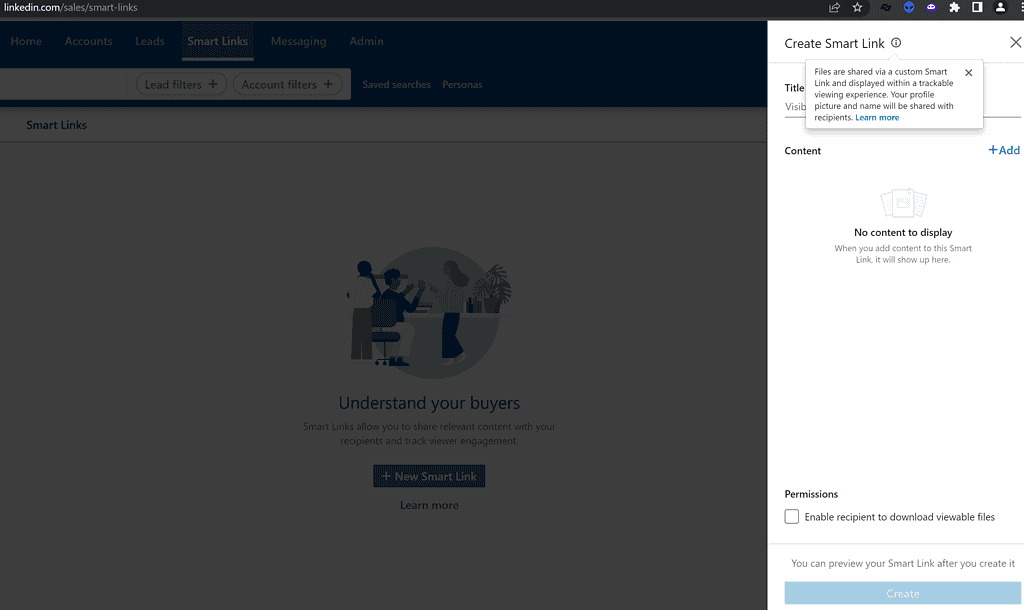
Task: Open the browser profile avatar
Action: tap(1000, 8)
